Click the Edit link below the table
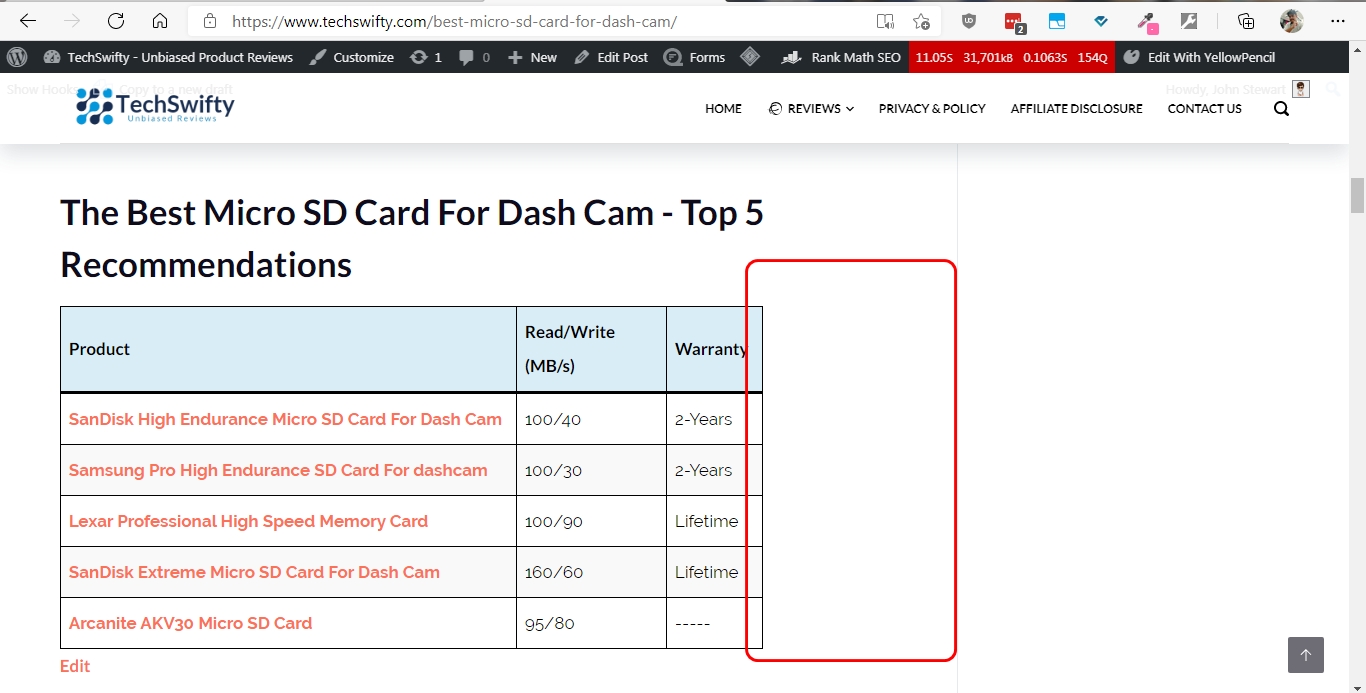1366x693 pixels. click(75, 666)
